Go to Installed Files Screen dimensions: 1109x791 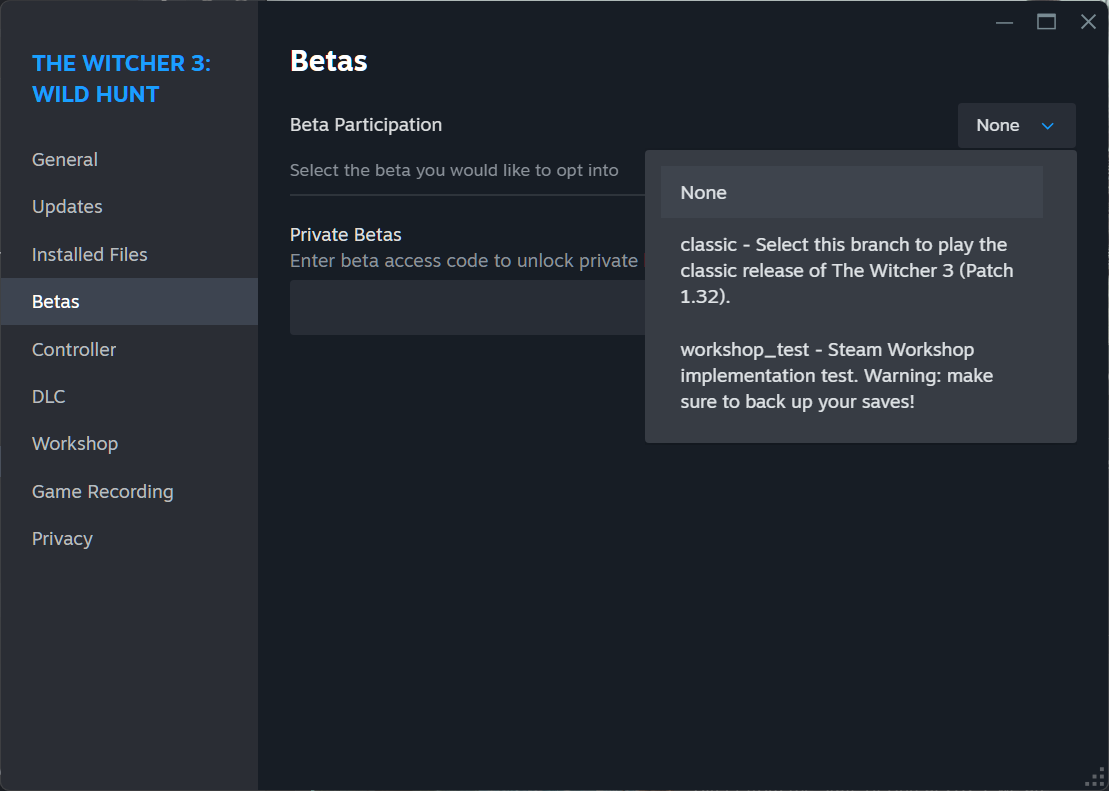pyautogui.click(x=129, y=254)
